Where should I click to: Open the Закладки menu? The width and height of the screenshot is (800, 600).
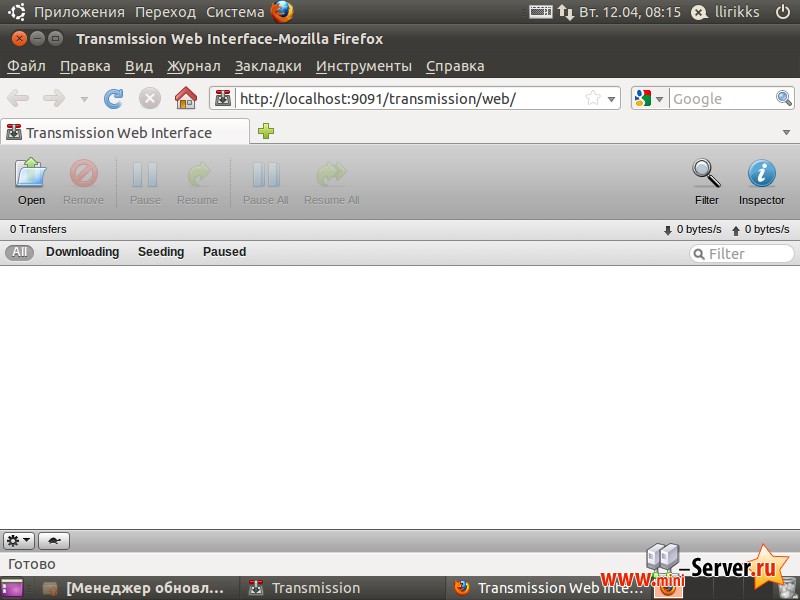tap(268, 66)
